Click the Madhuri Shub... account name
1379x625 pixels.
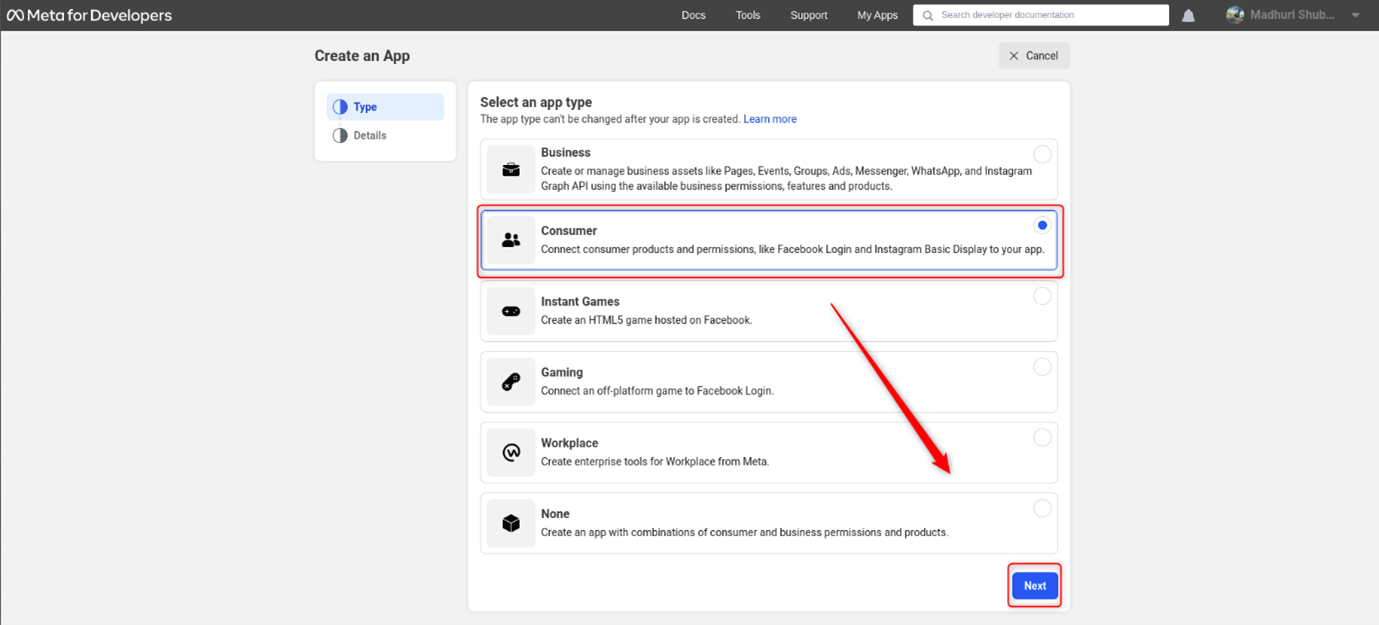point(1293,15)
